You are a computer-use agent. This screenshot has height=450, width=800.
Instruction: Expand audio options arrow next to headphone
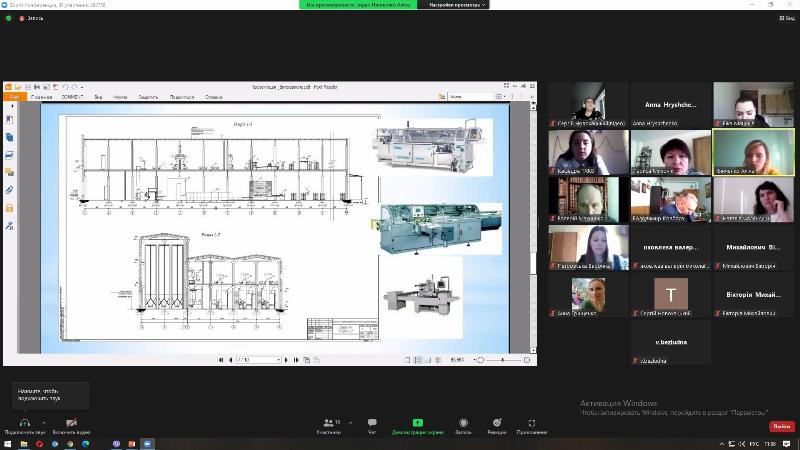tap(43, 421)
